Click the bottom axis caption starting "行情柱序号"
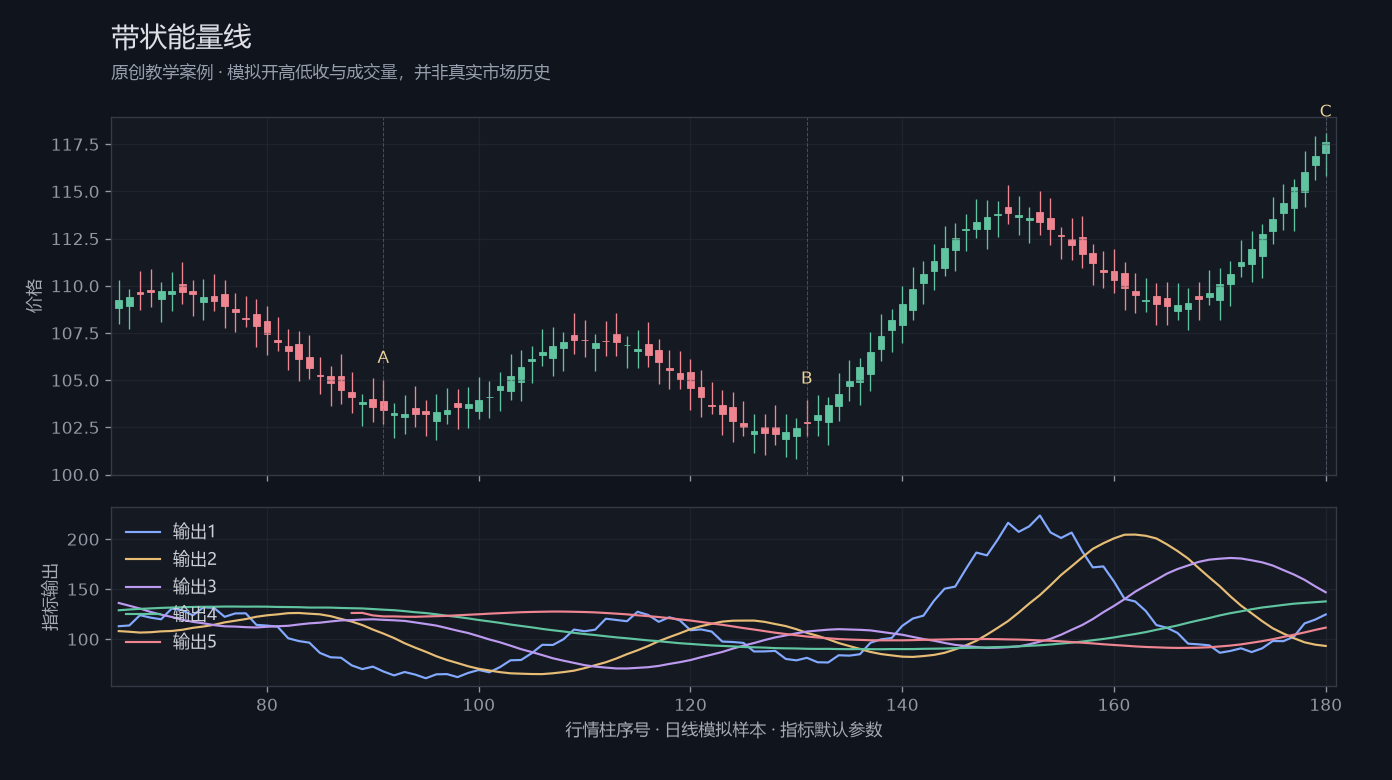 (x=724, y=730)
